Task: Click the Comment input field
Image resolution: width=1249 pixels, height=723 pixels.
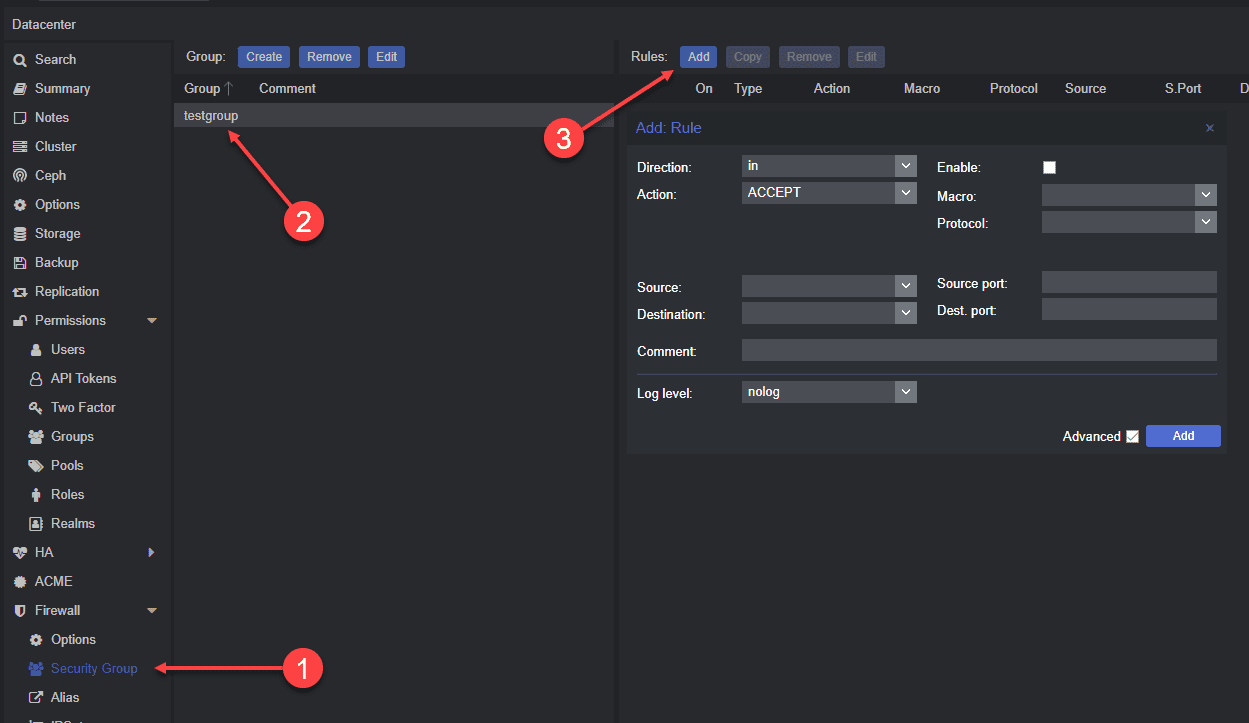Action: 979,350
